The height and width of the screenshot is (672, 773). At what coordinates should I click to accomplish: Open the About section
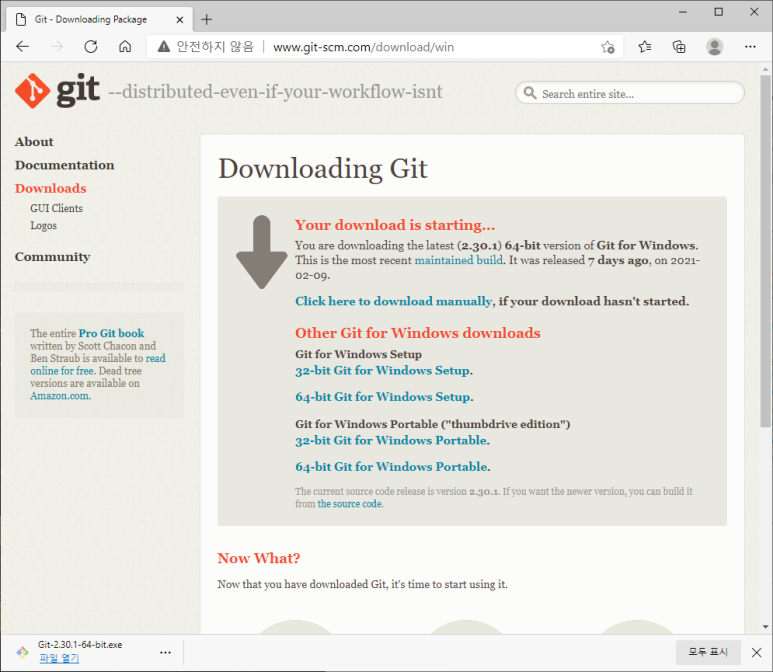(x=34, y=142)
